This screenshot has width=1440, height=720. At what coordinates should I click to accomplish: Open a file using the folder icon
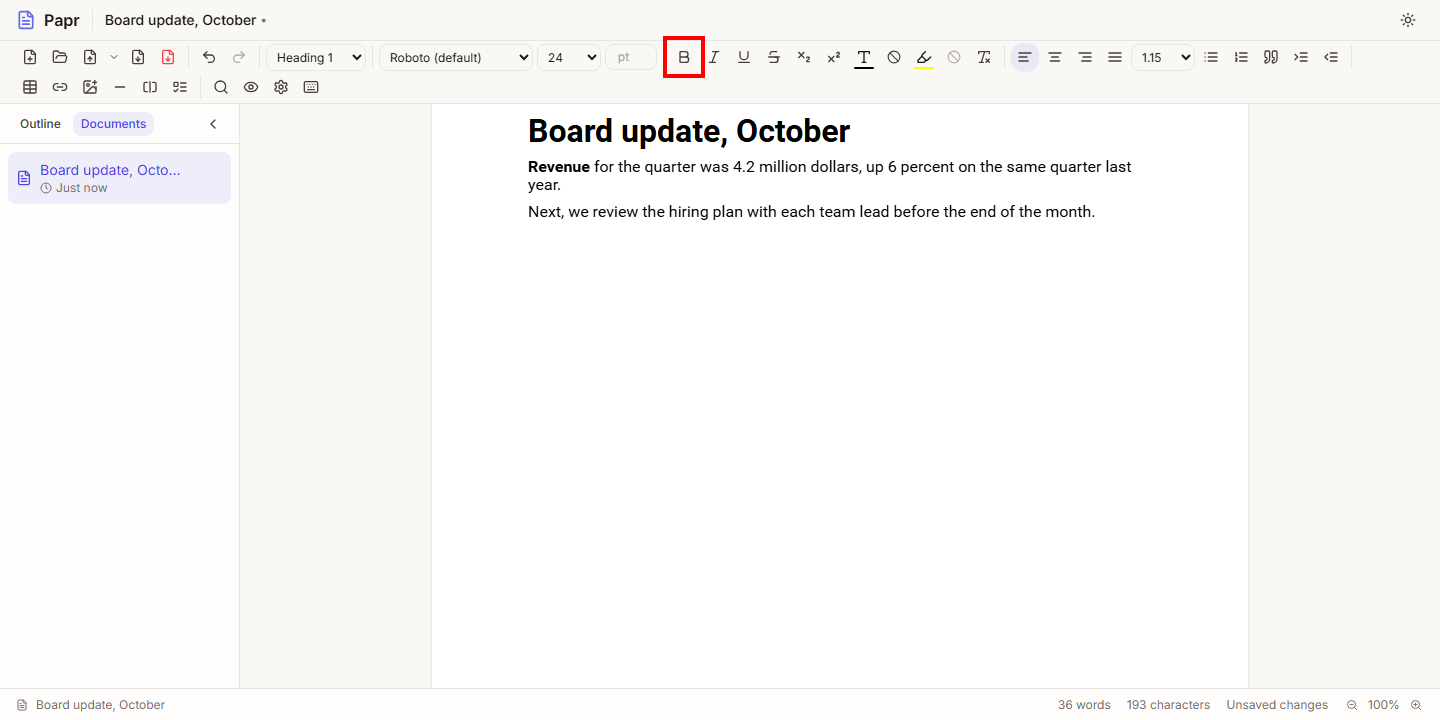[x=60, y=57]
